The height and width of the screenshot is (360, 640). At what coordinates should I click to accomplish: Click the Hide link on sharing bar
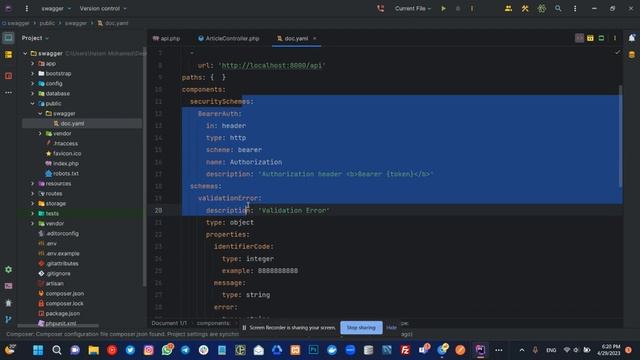pyautogui.click(x=391, y=328)
